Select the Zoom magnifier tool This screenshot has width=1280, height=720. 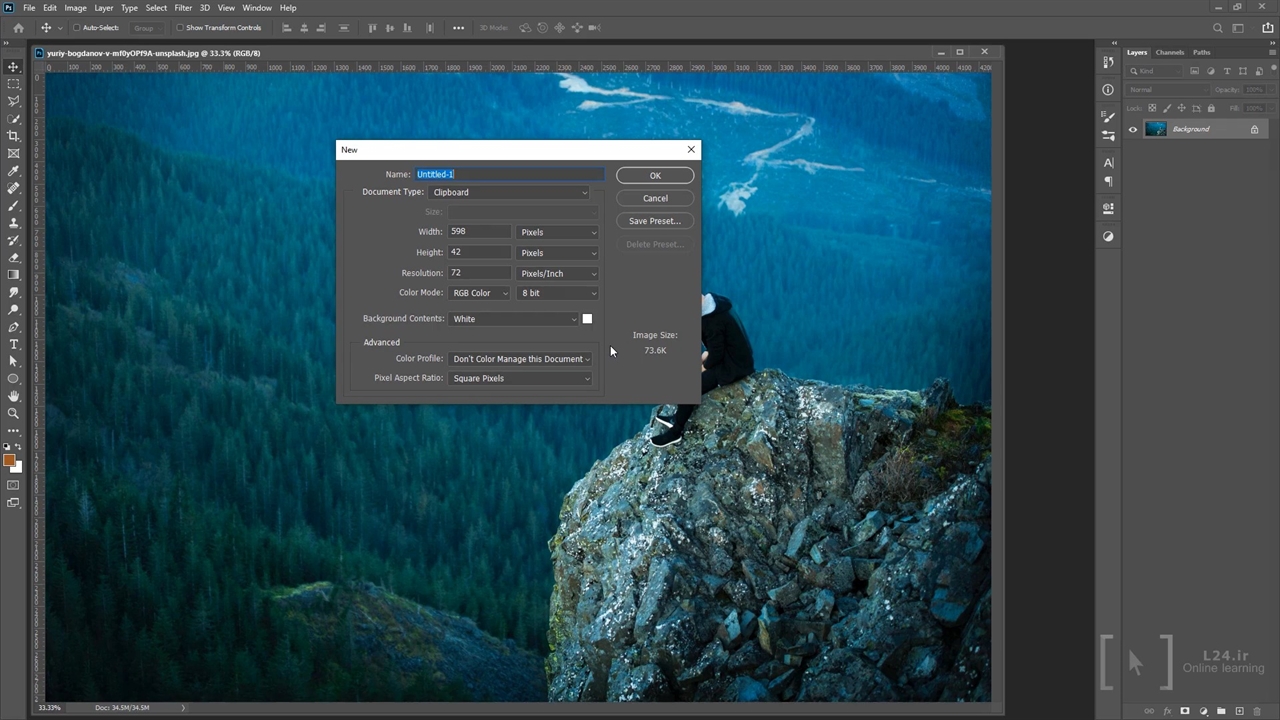[x=13, y=413]
